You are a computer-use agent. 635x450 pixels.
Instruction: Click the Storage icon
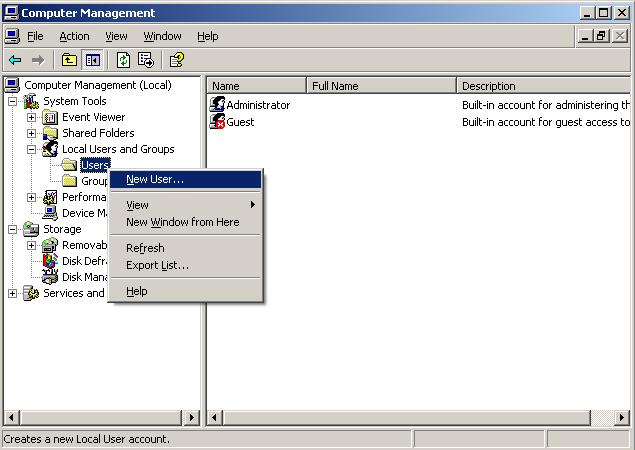(x=31, y=229)
